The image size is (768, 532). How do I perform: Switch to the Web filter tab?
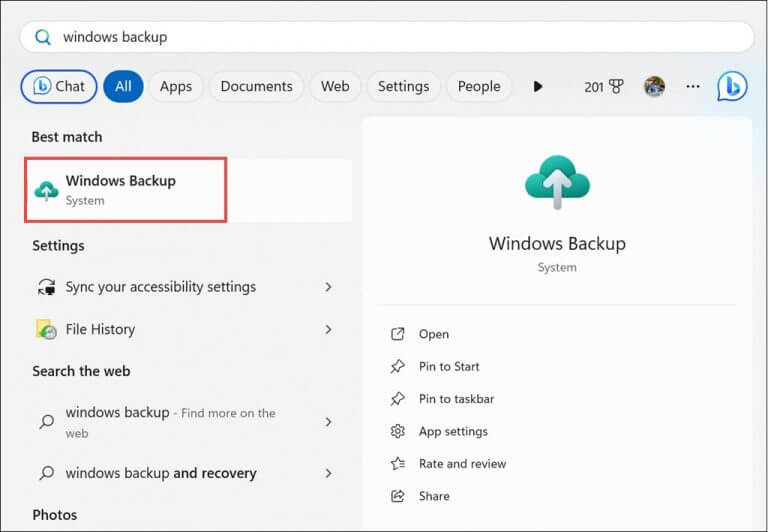[335, 87]
